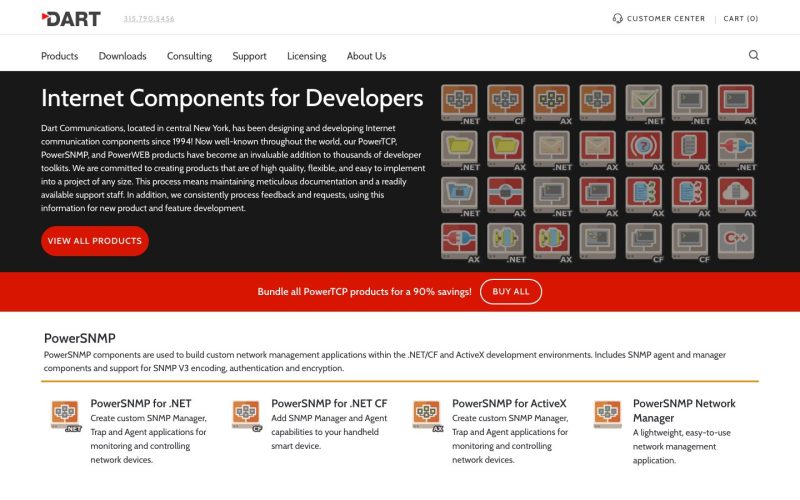Select the green checkmark .NET product icon
The width and height of the screenshot is (800, 500).
point(644,103)
